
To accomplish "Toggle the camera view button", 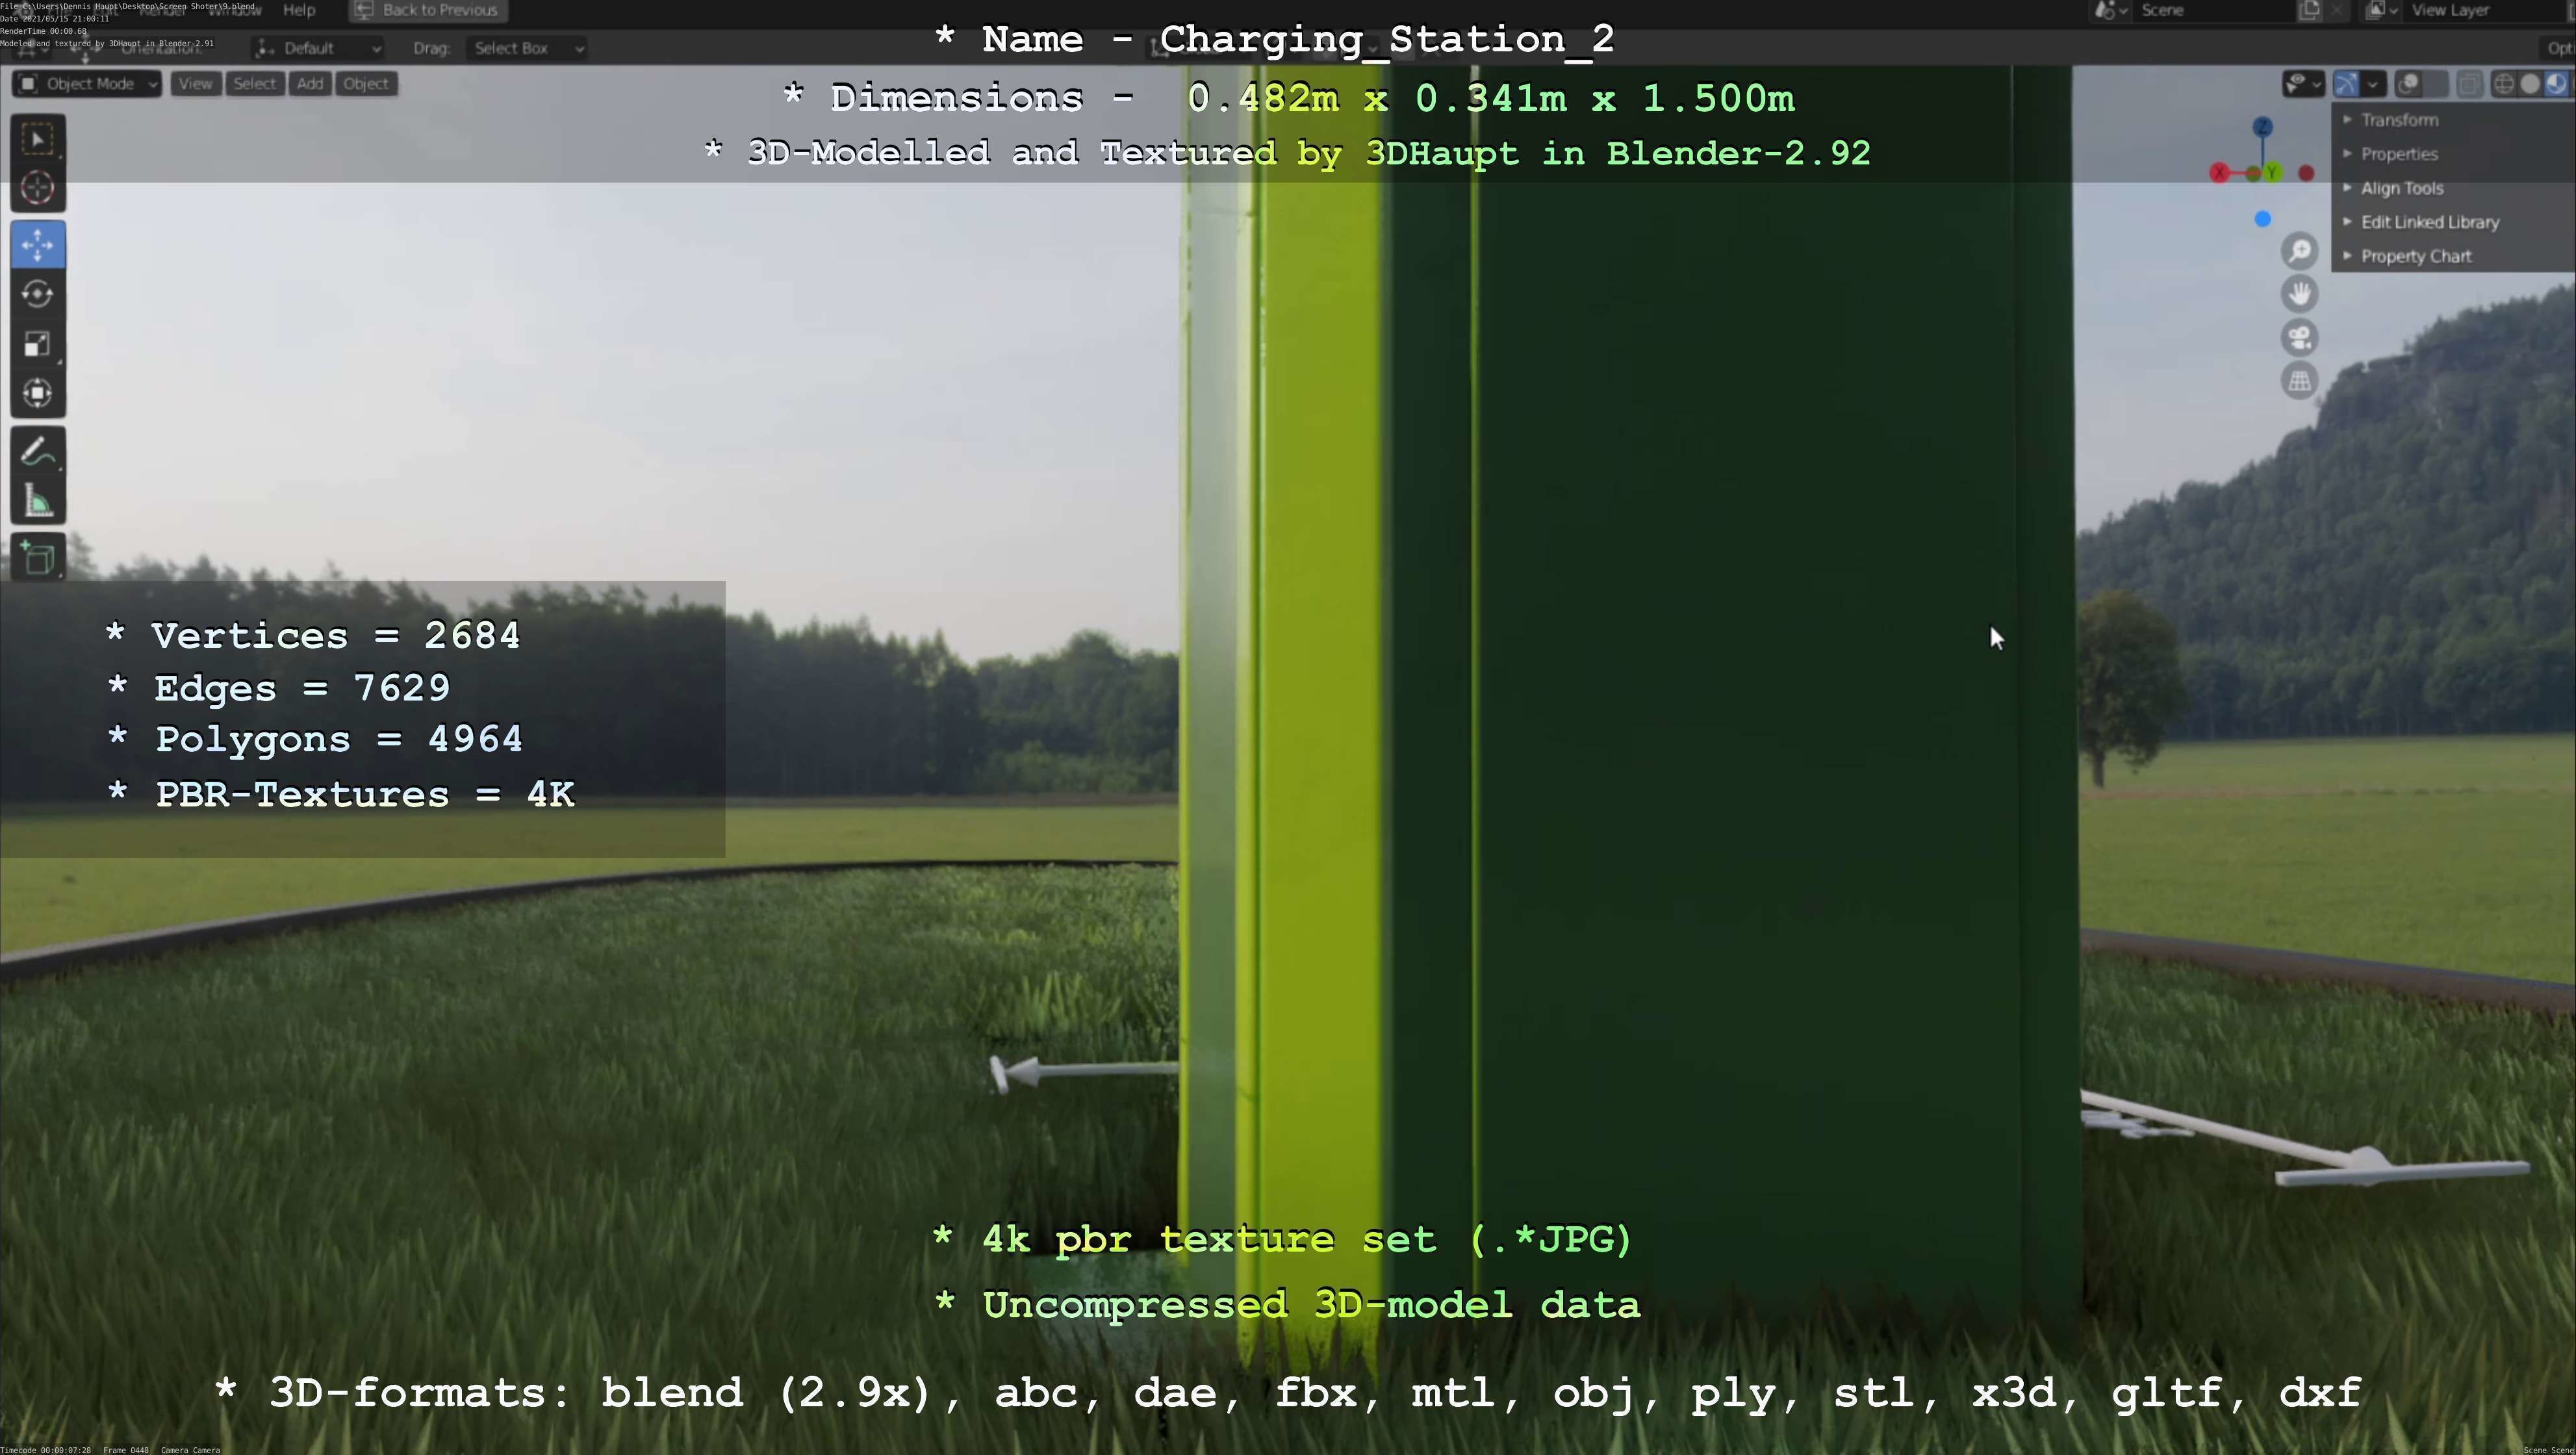I will tap(2300, 338).
